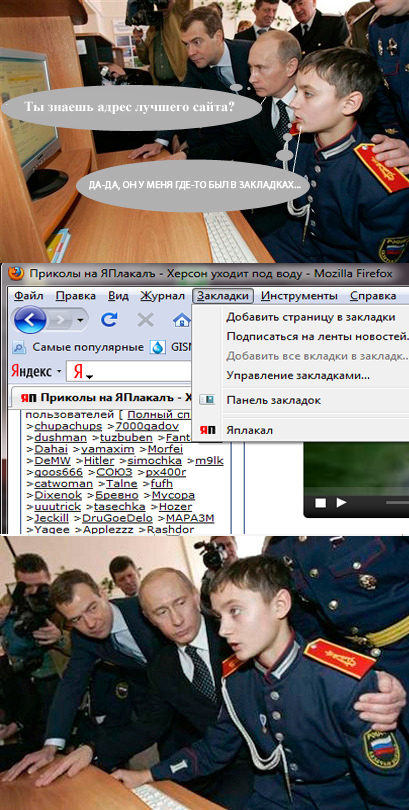
Task: Open user yamaxim profile link
Action: (x=108, y=449)
